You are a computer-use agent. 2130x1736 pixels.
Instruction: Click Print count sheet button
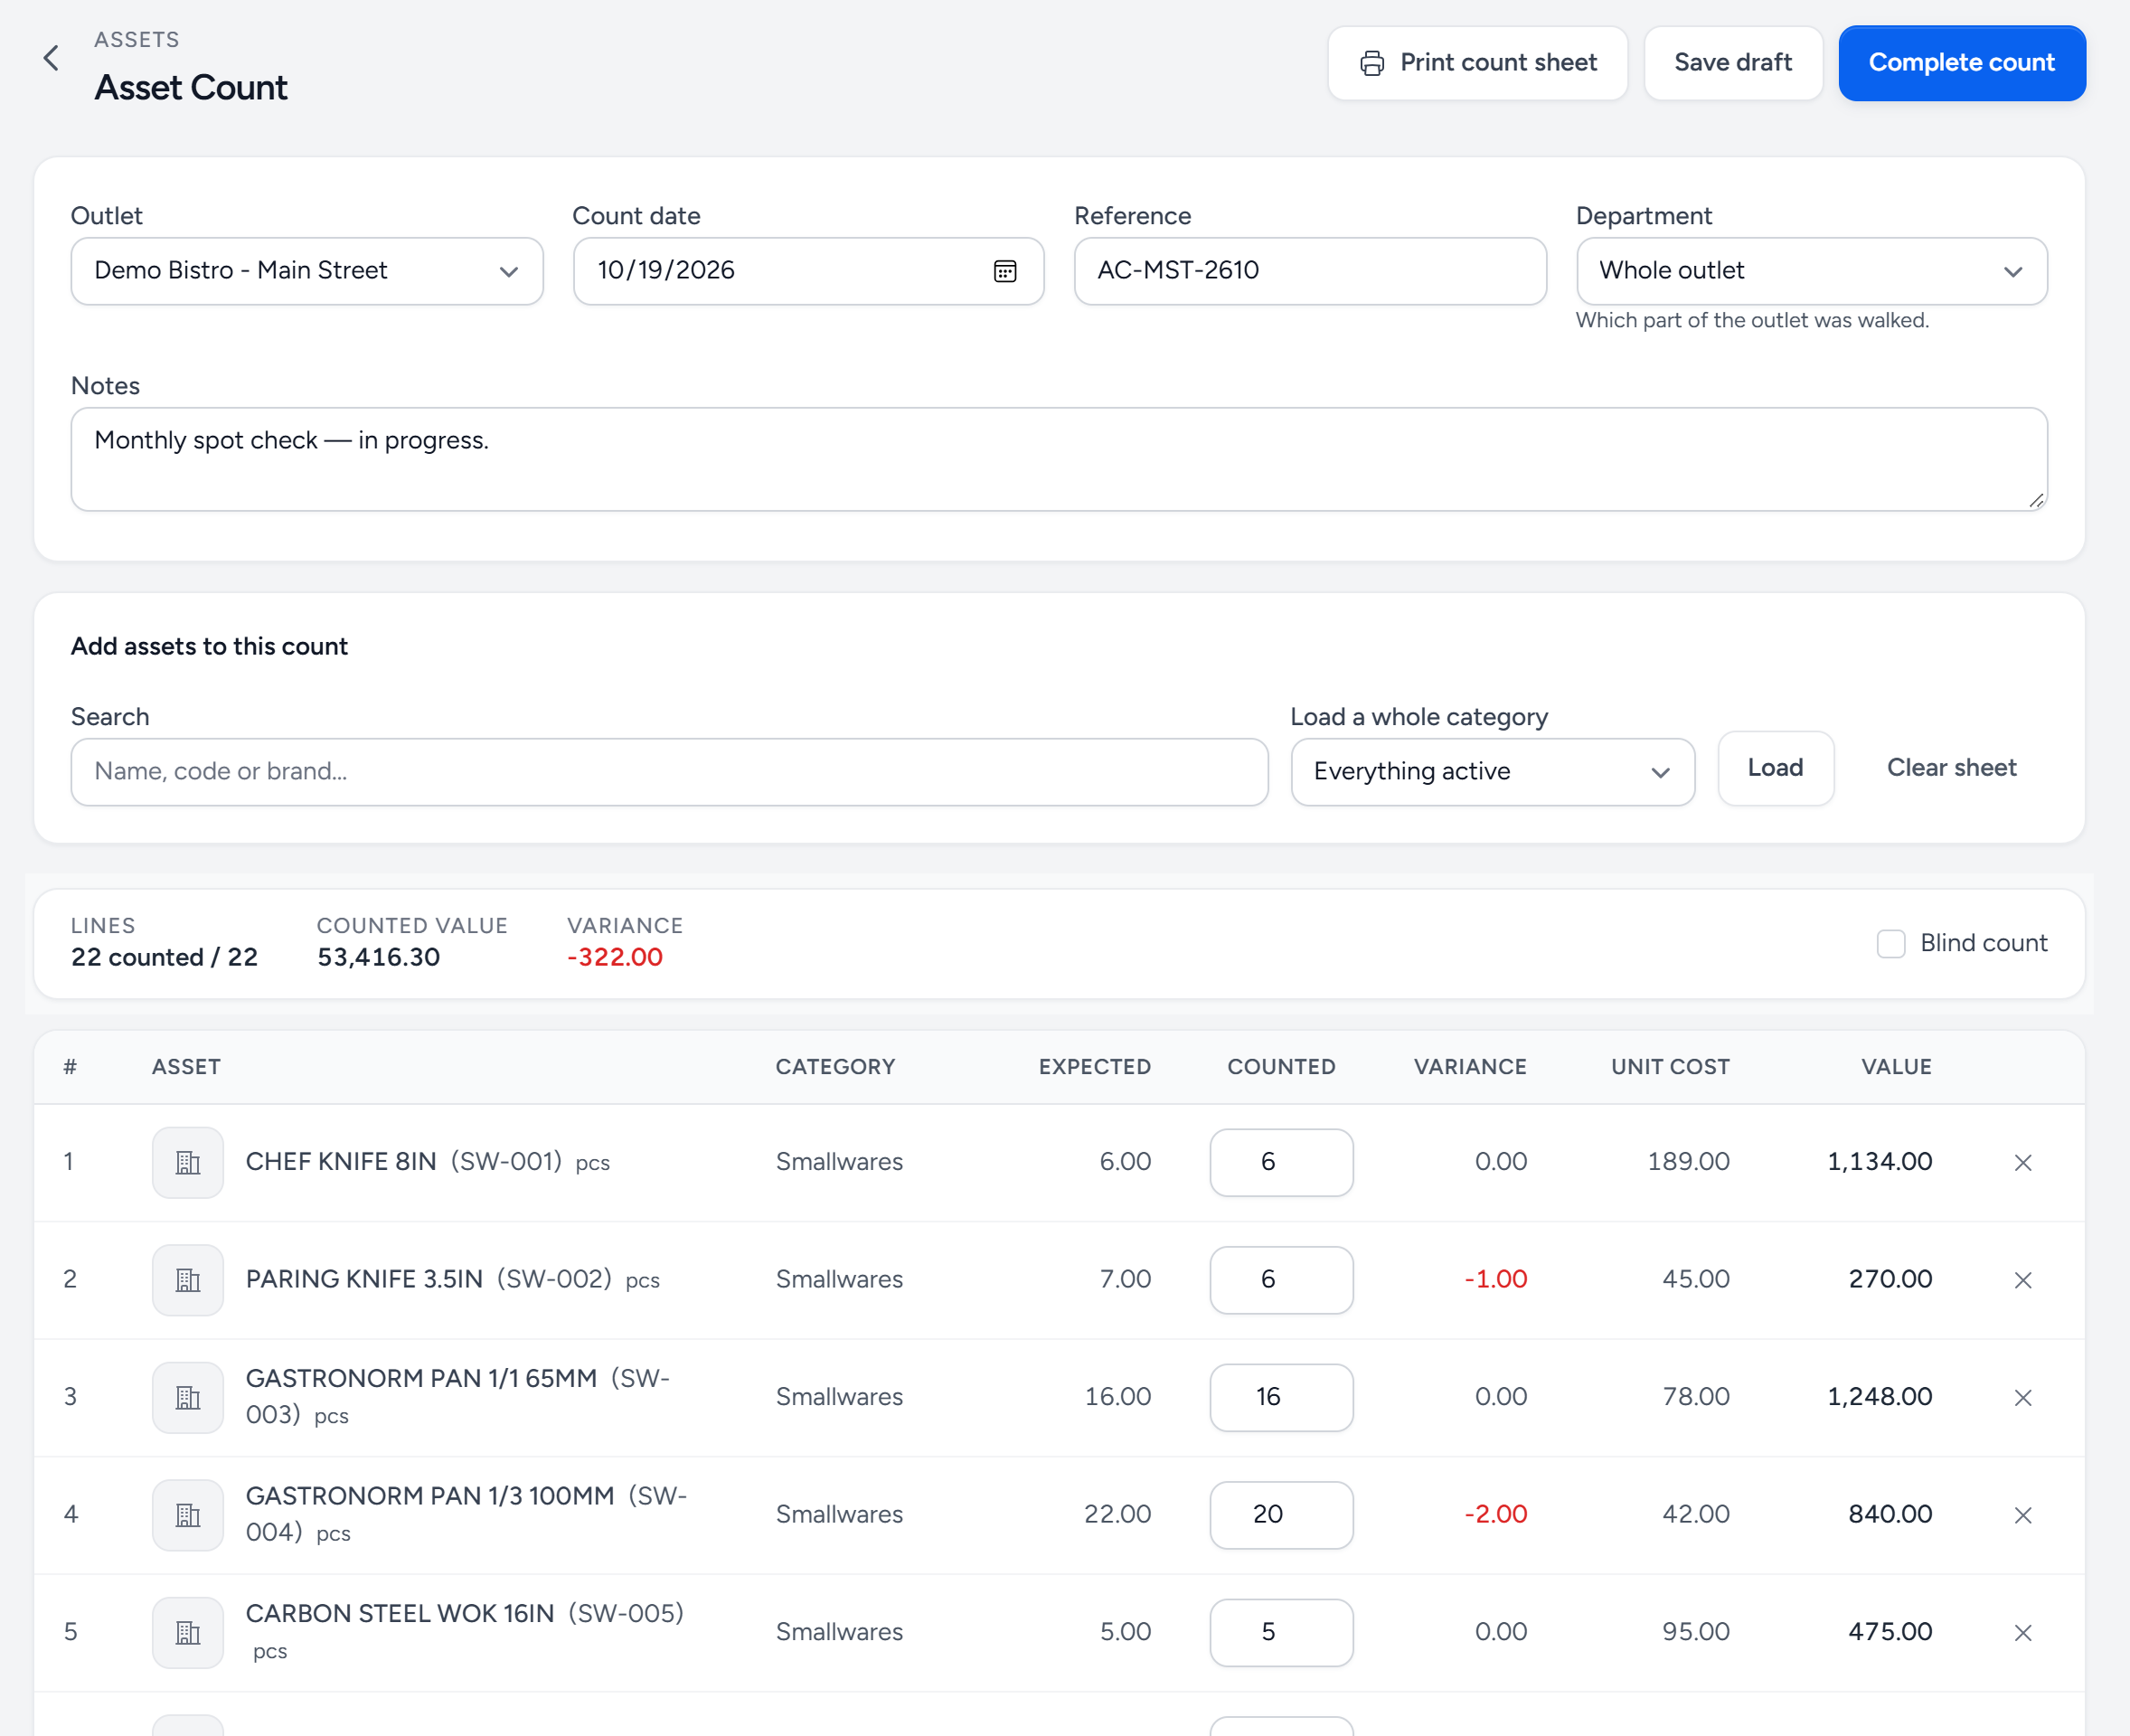coord(1477,63)
